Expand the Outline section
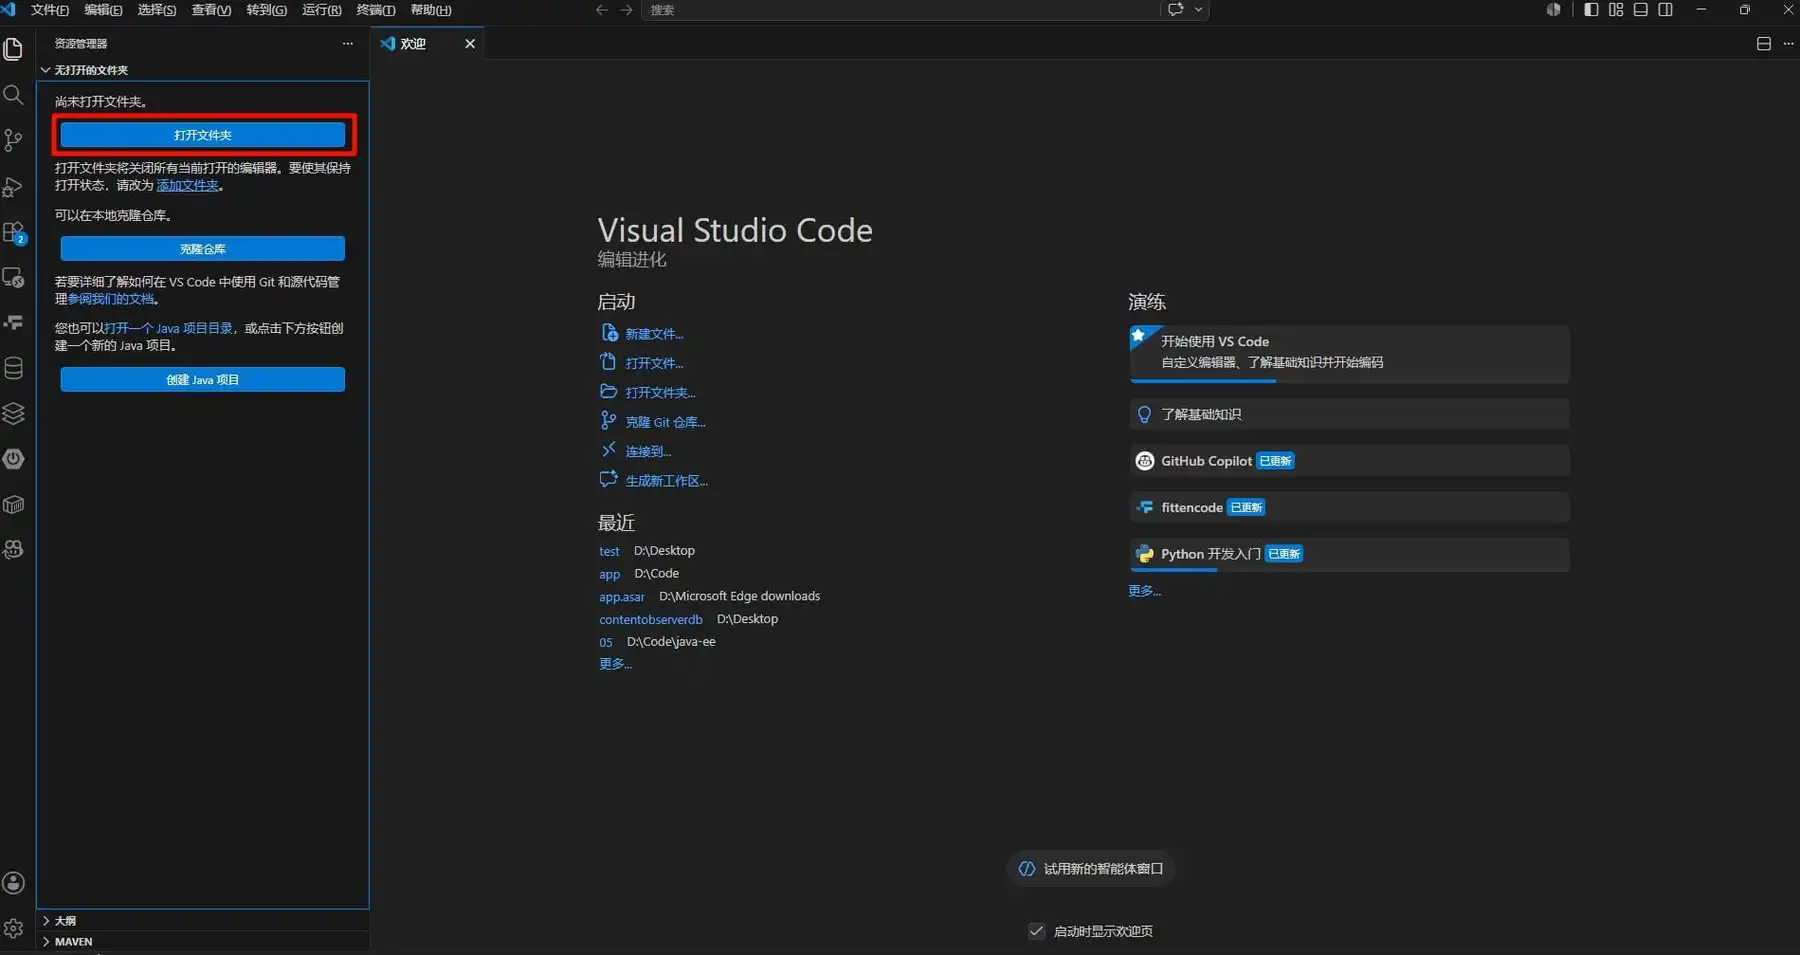 [x=203, y=920]
